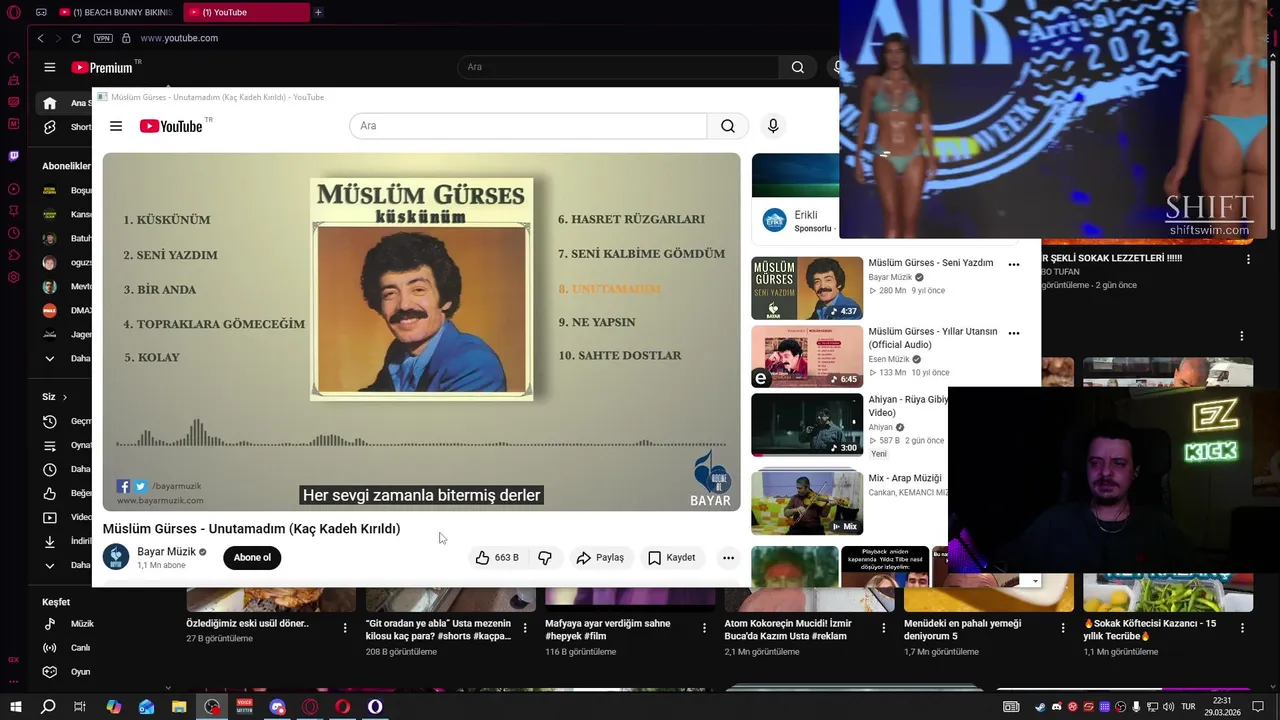
Task: Open Seni Yazdım suggested video thumbnail
Action: tap(807, 288)
